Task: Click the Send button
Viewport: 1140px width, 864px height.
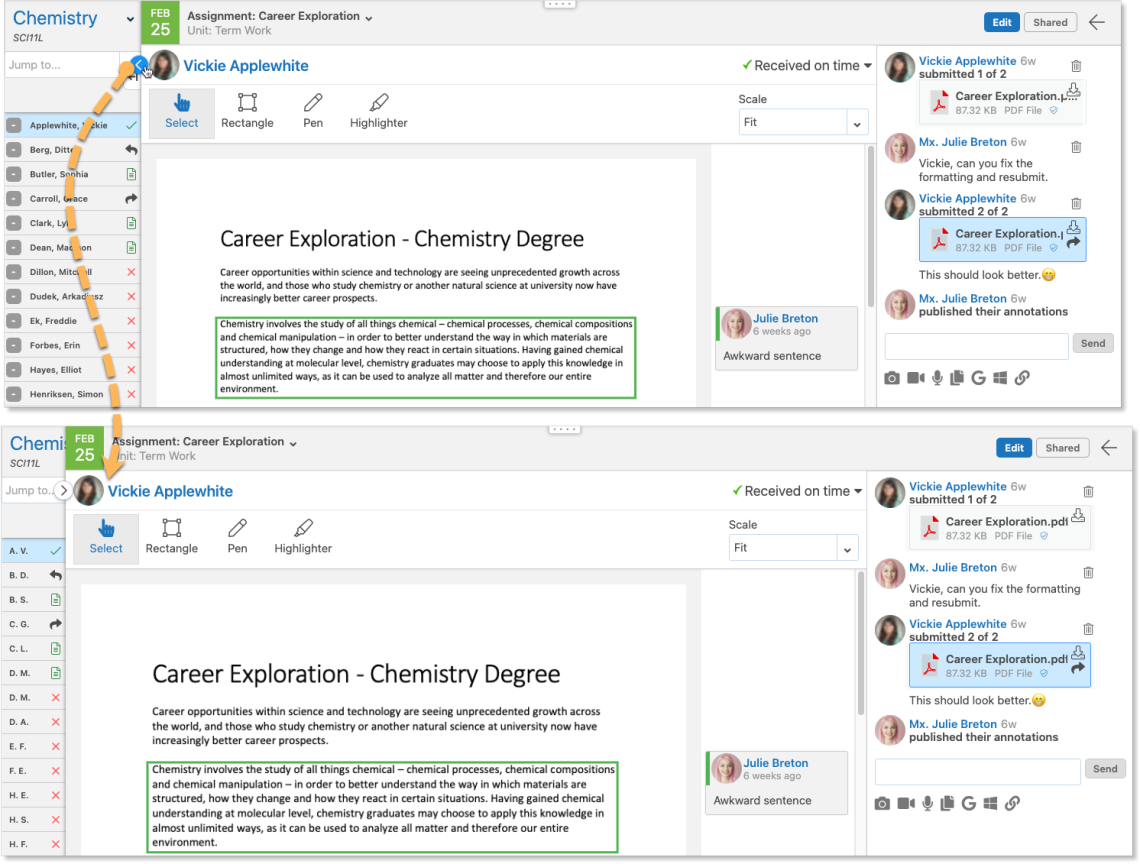Action: (x=1093, y=343)
